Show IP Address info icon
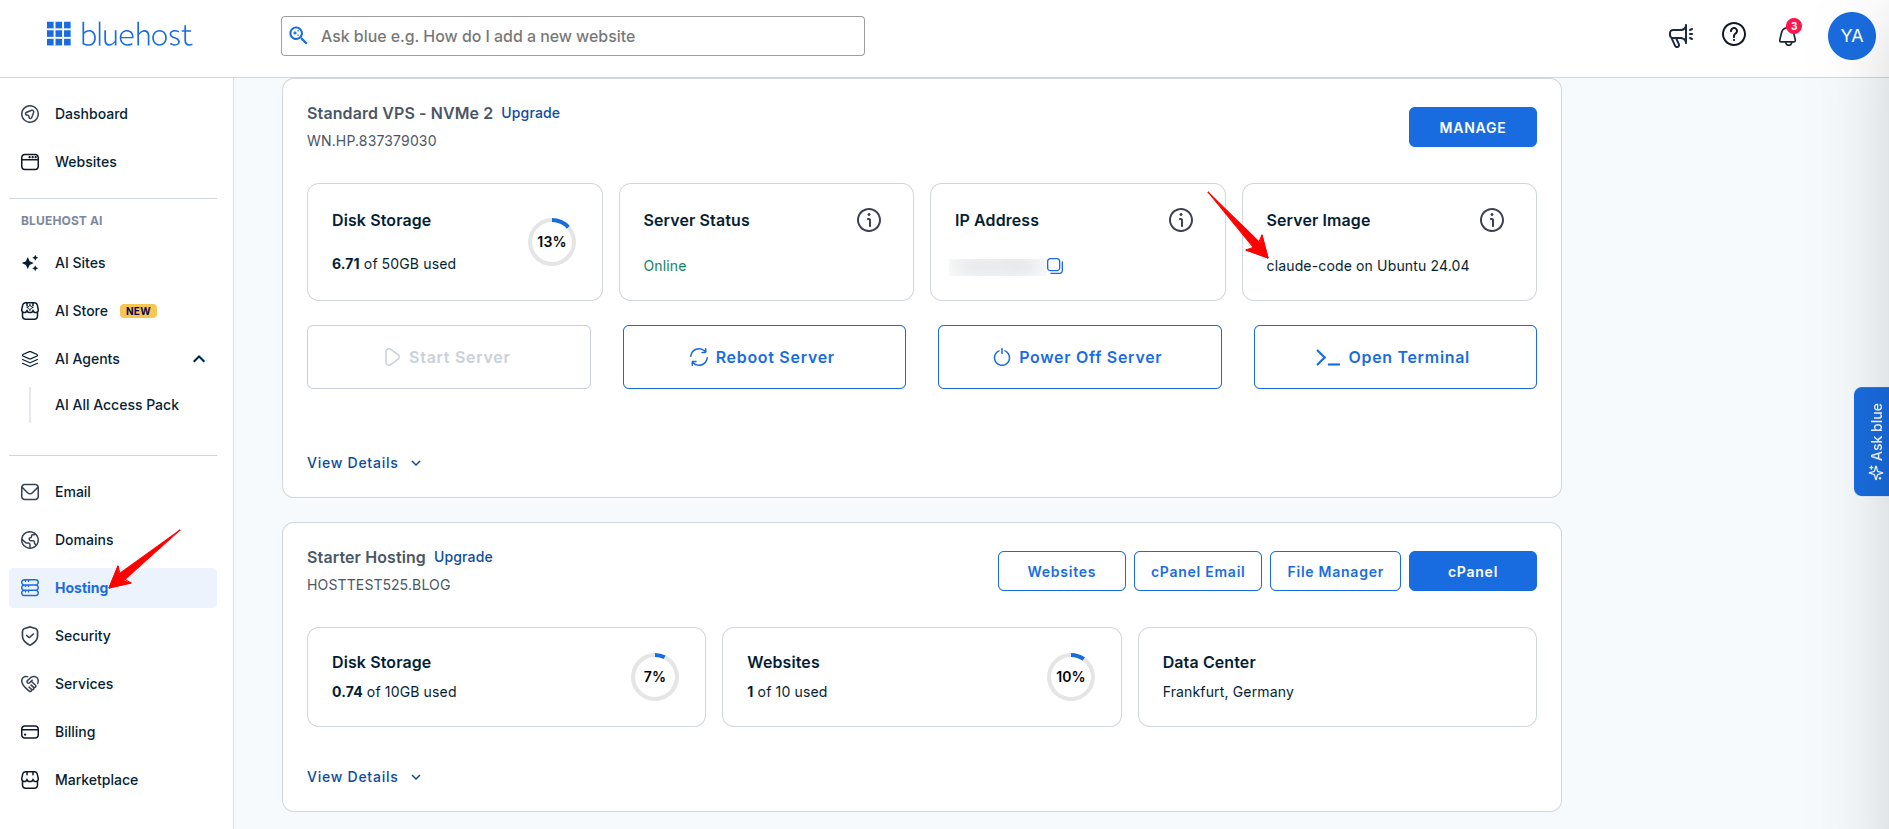Viewport: 1889px width, 829px height. [x=1181, y=220]
